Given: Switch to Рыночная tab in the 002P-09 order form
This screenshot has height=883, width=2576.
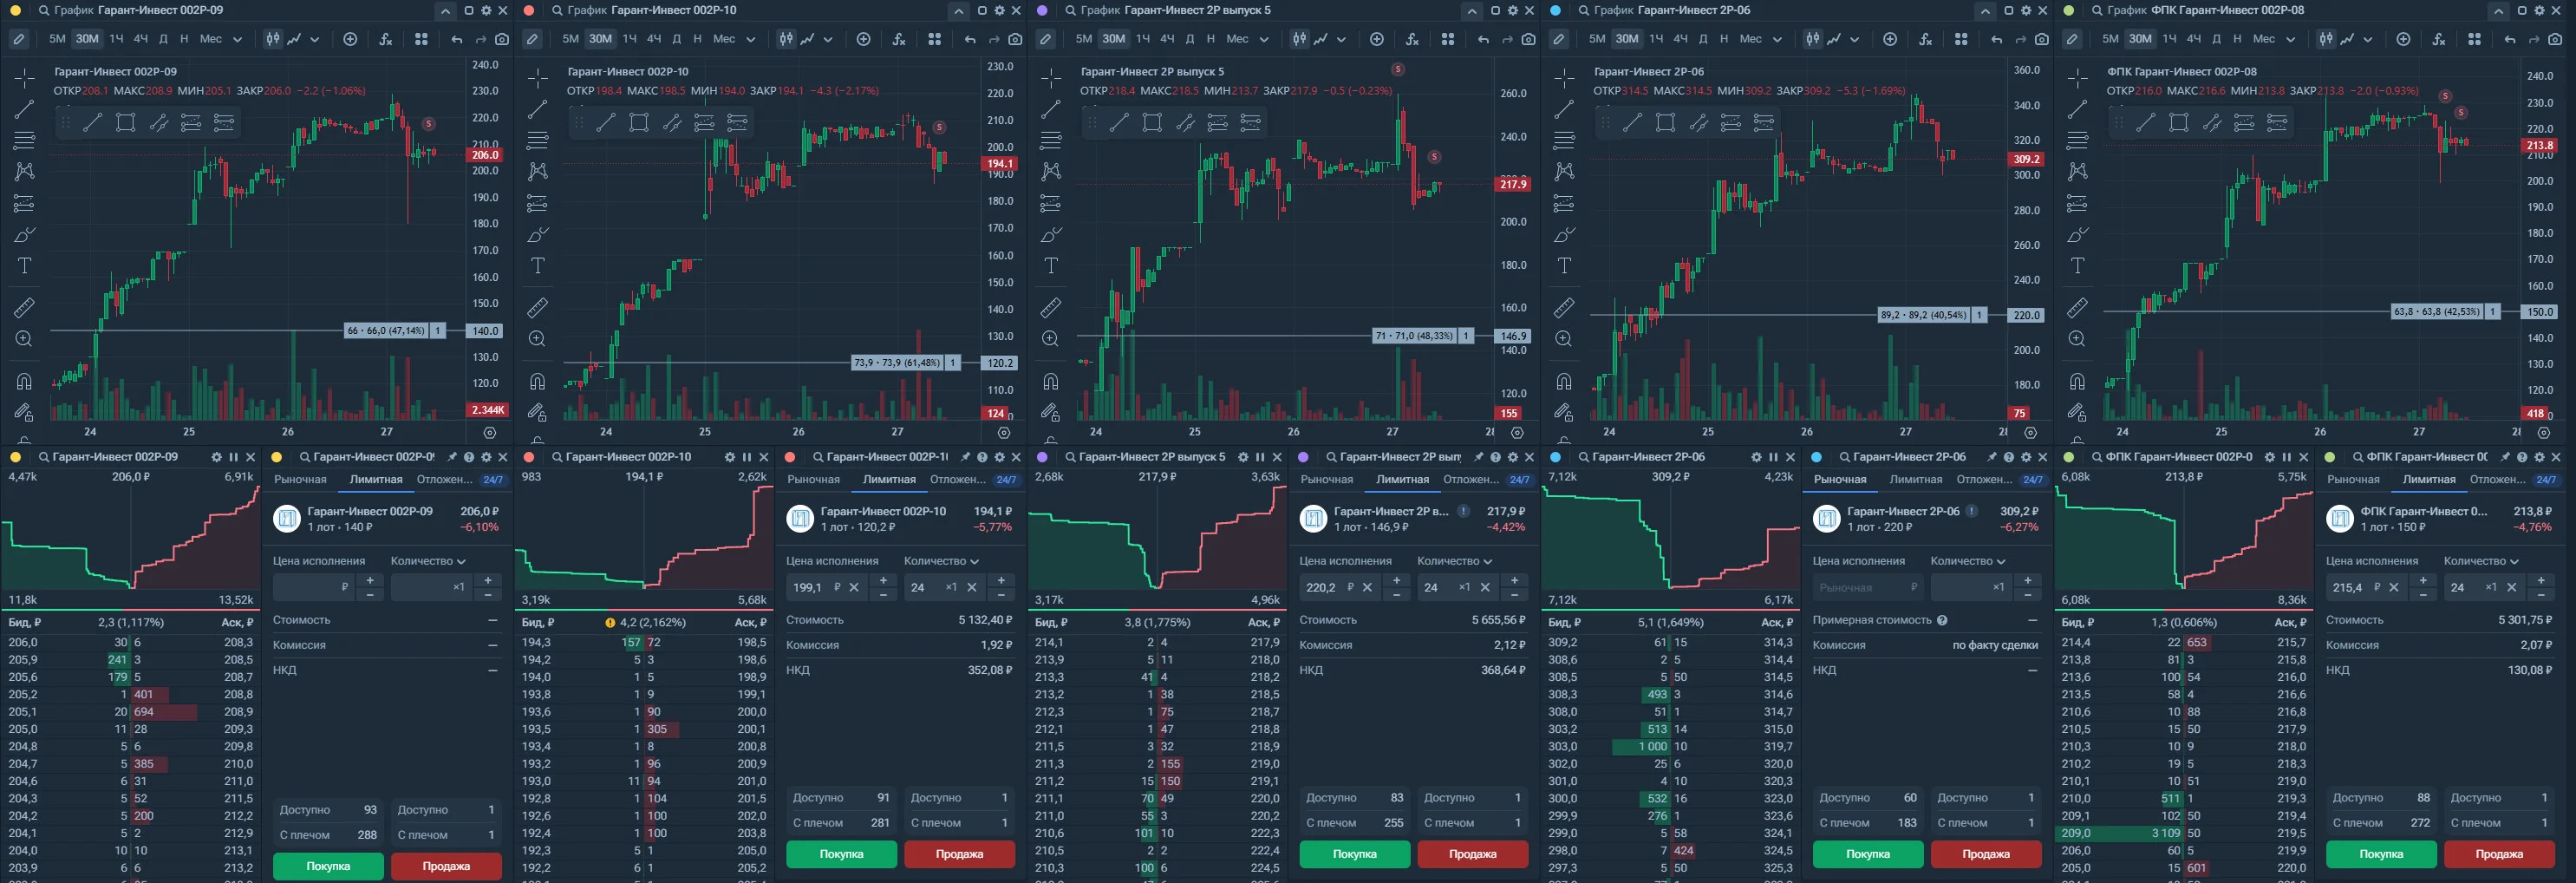Looking at the screenshot, I should (300, 480).
